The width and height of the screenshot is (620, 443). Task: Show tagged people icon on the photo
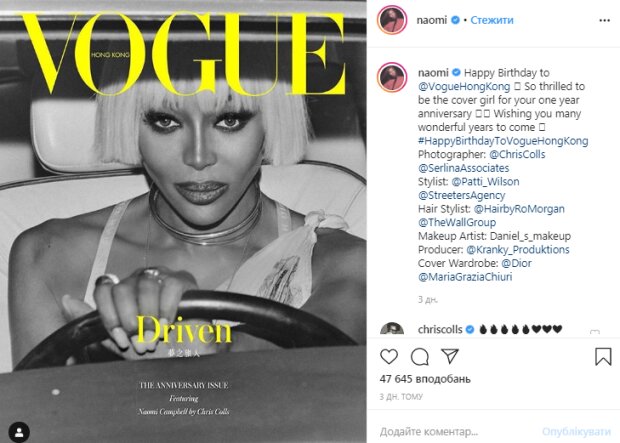point(19,432)
